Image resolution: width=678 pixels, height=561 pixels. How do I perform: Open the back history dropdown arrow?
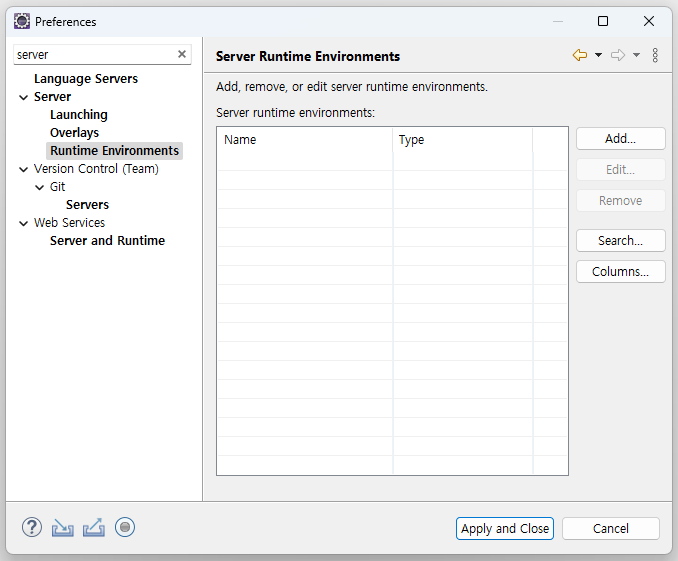coord(598,56)
